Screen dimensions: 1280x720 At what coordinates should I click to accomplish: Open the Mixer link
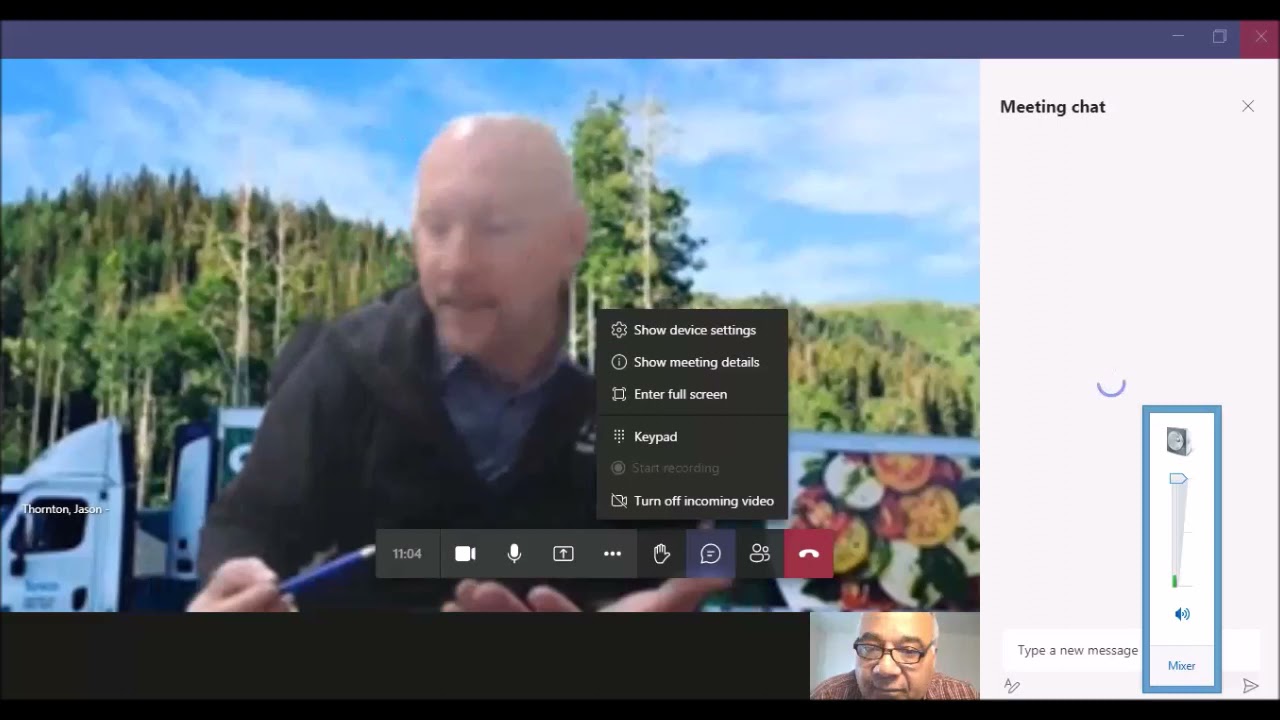(x=1181, y=666)
